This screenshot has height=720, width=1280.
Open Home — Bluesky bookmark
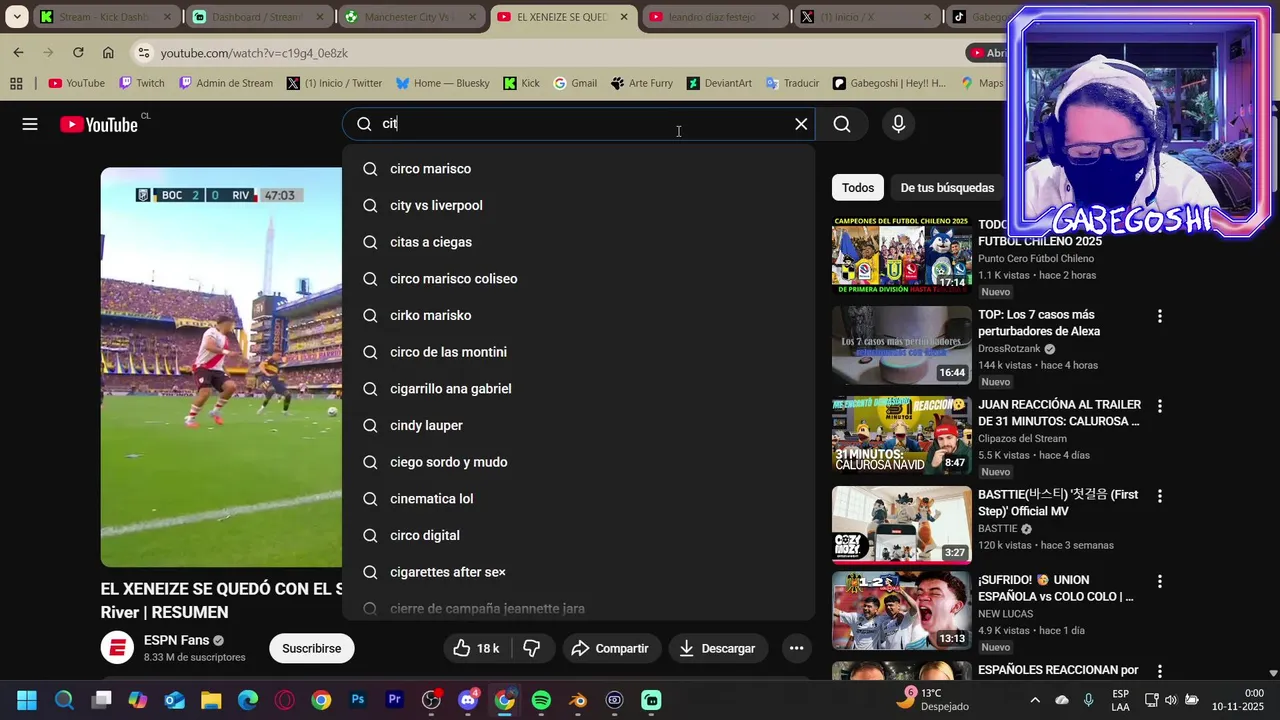click(442, 83)
